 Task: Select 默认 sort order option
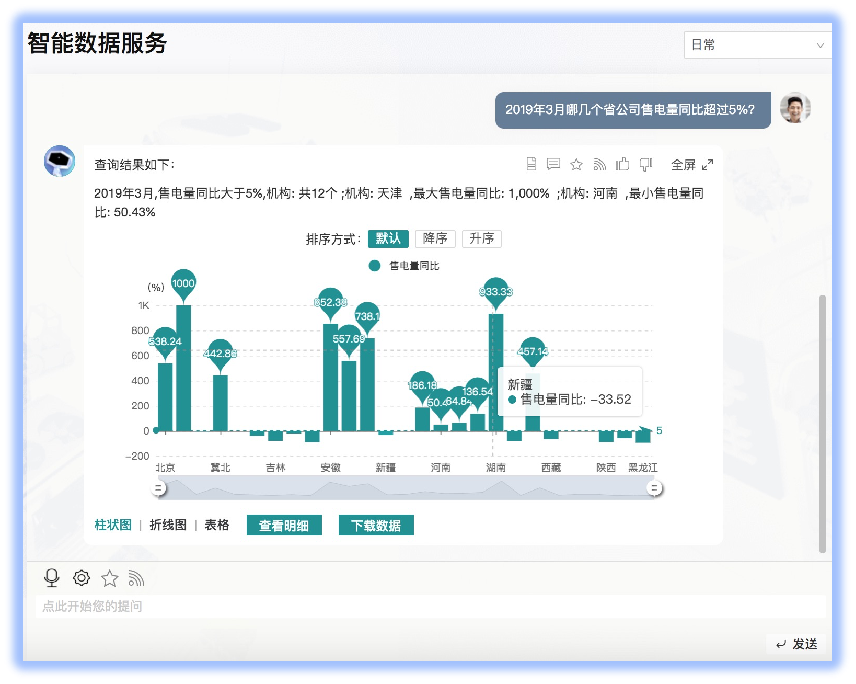[388, 239]
